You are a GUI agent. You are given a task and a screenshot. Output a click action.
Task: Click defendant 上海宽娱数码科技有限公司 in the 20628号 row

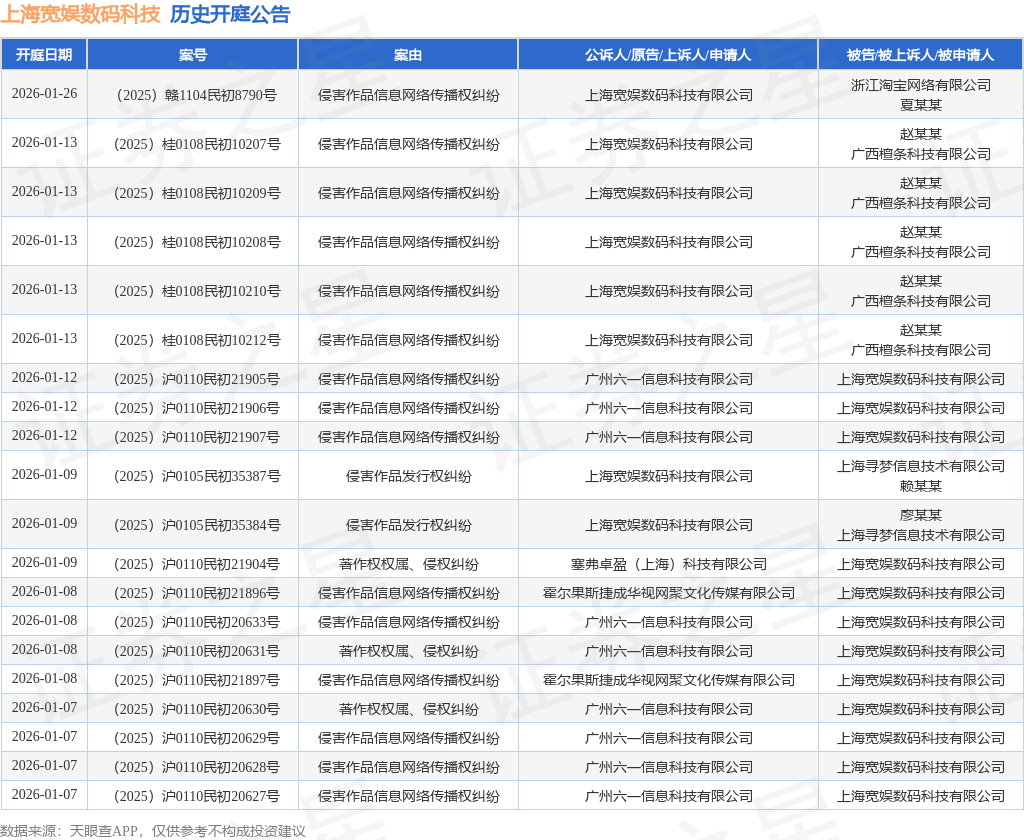[x=921, y=767]
